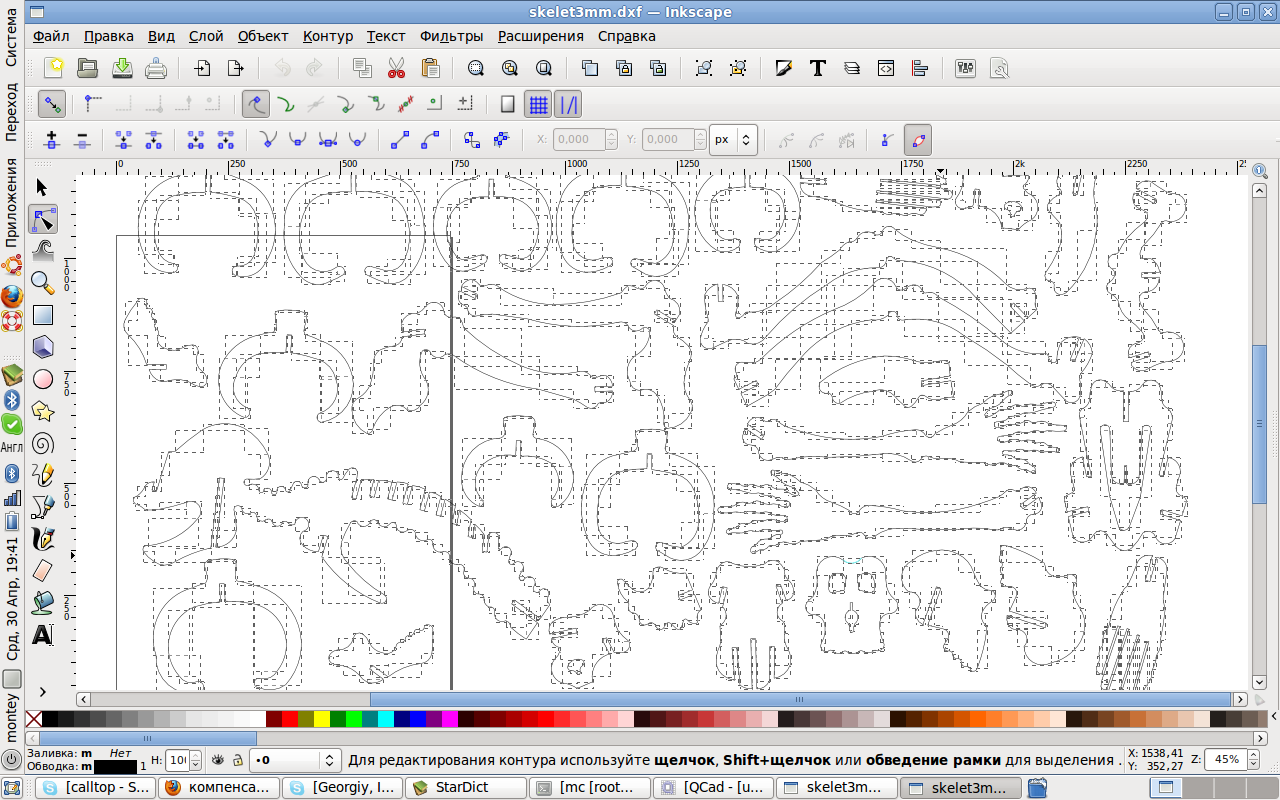Image resolution: width=1280 pixels, height=800 pixels.
Task: Toggle show path outline button
Action: pyautogui.click(x=918, y=140)
